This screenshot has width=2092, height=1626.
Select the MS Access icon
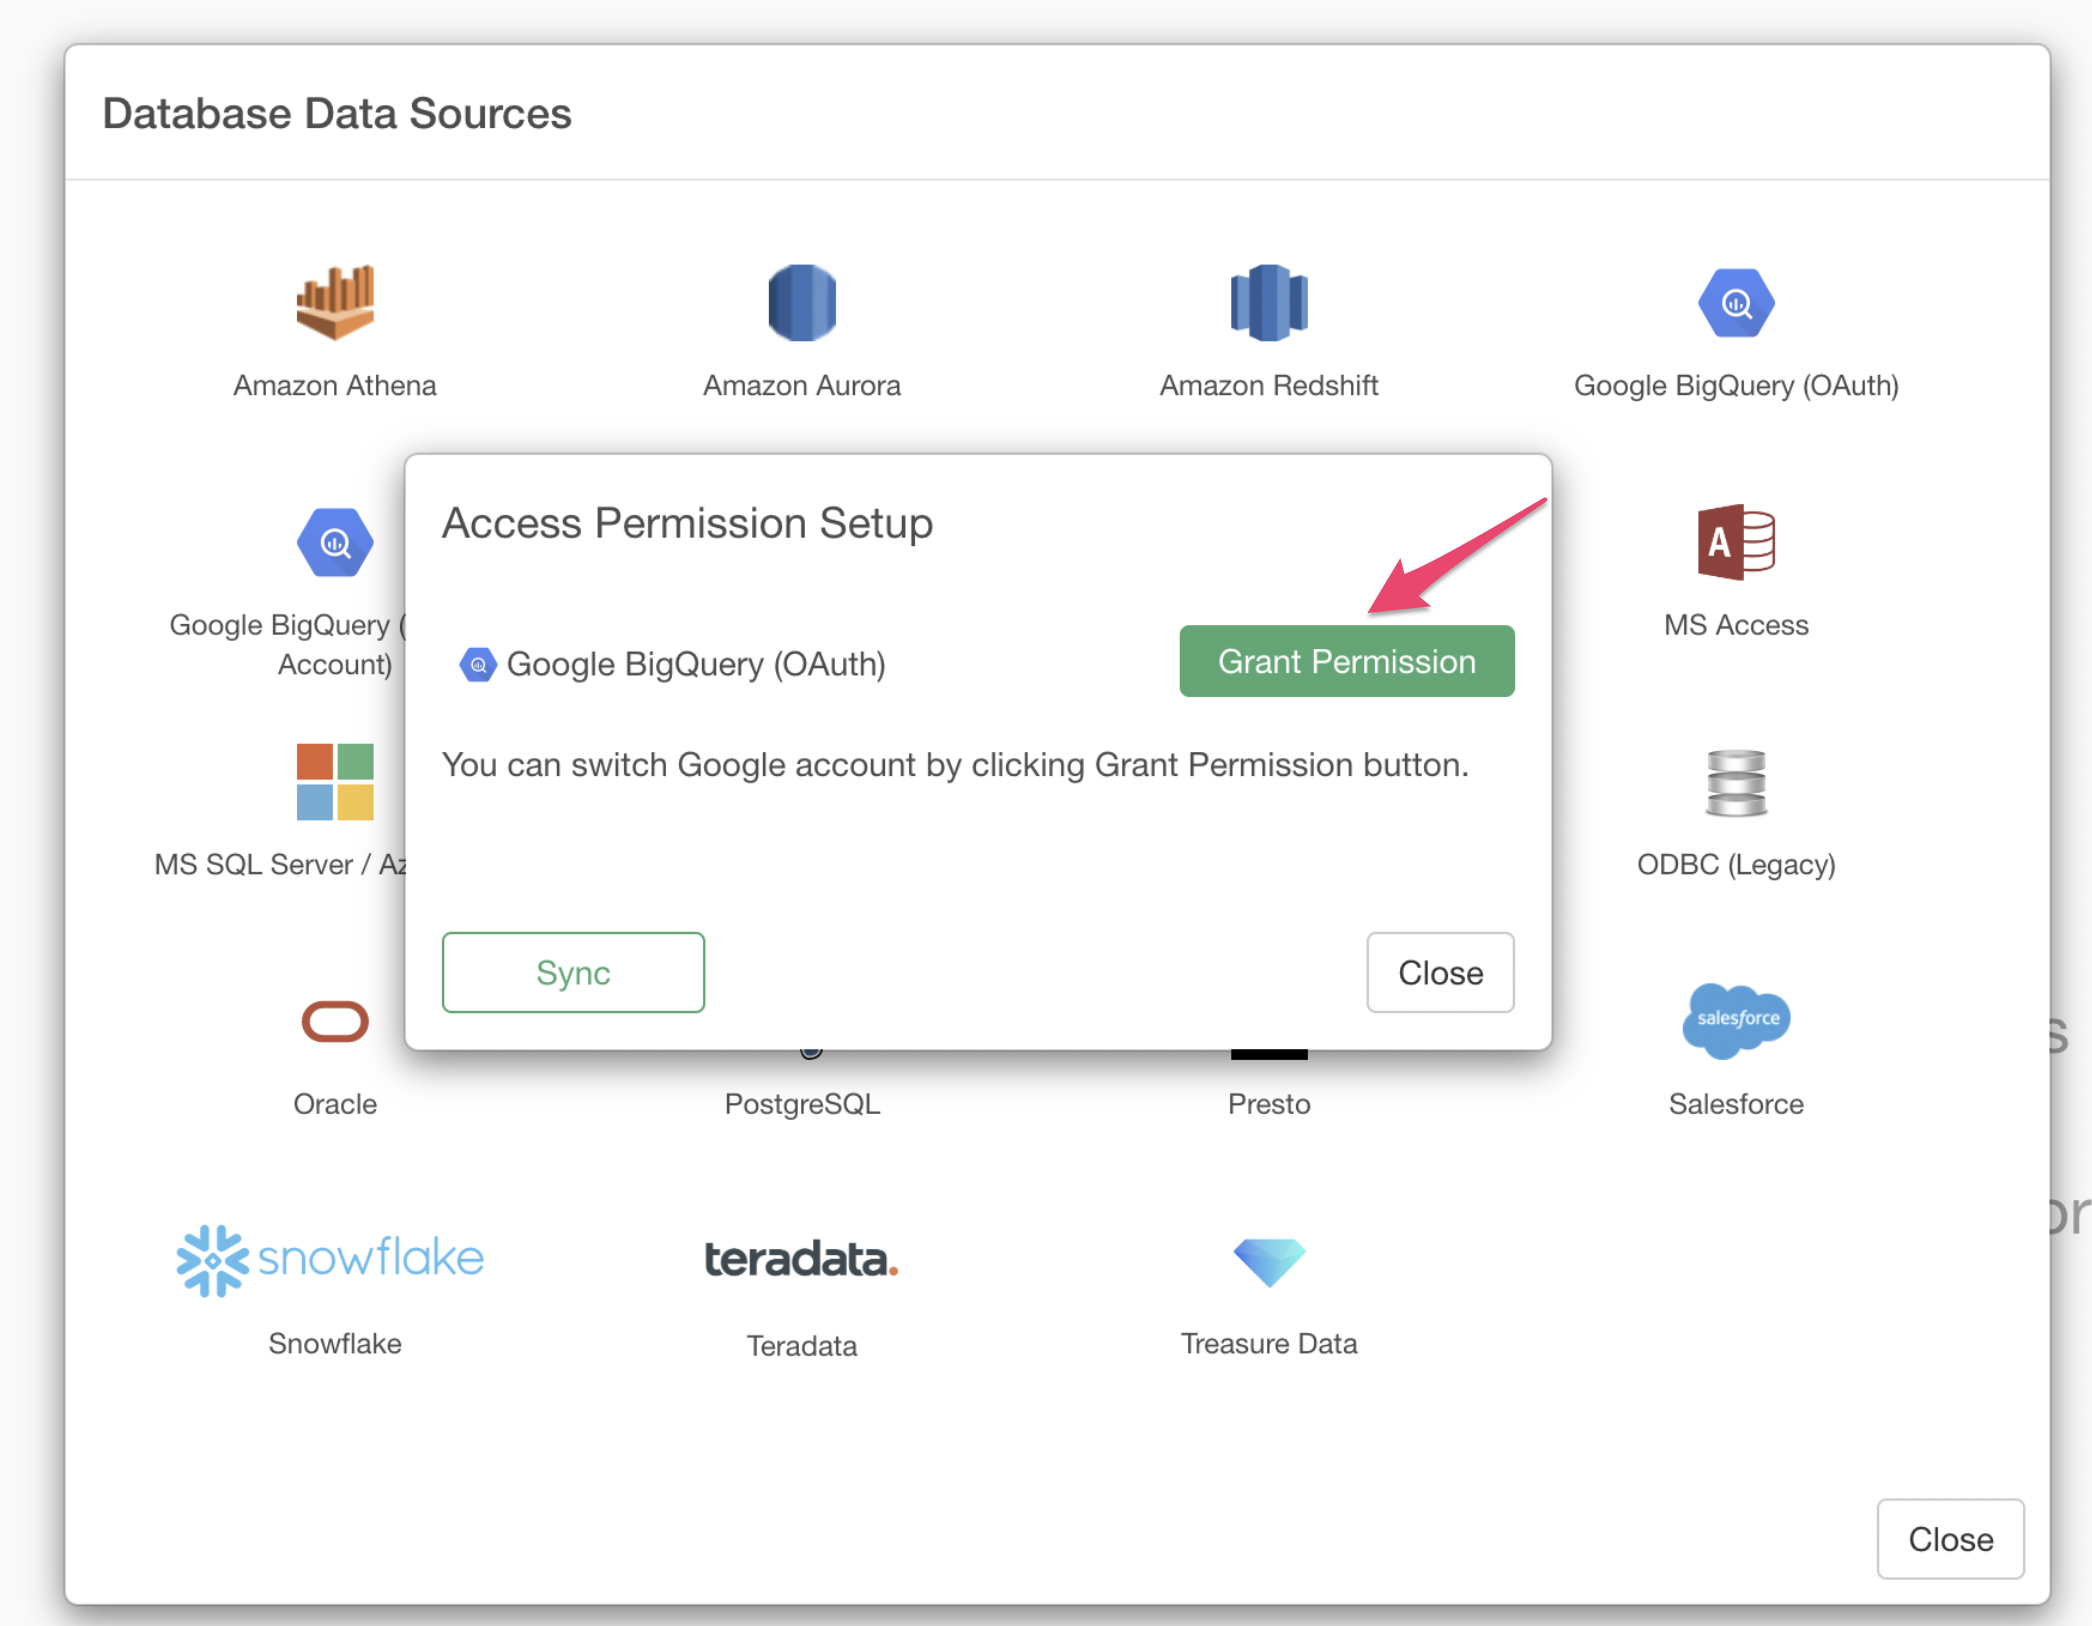pos(1736,542)
